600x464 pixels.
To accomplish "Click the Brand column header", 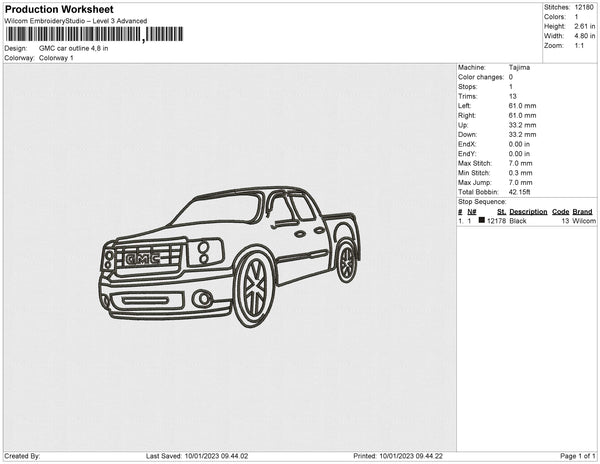I will coord(582,212).
